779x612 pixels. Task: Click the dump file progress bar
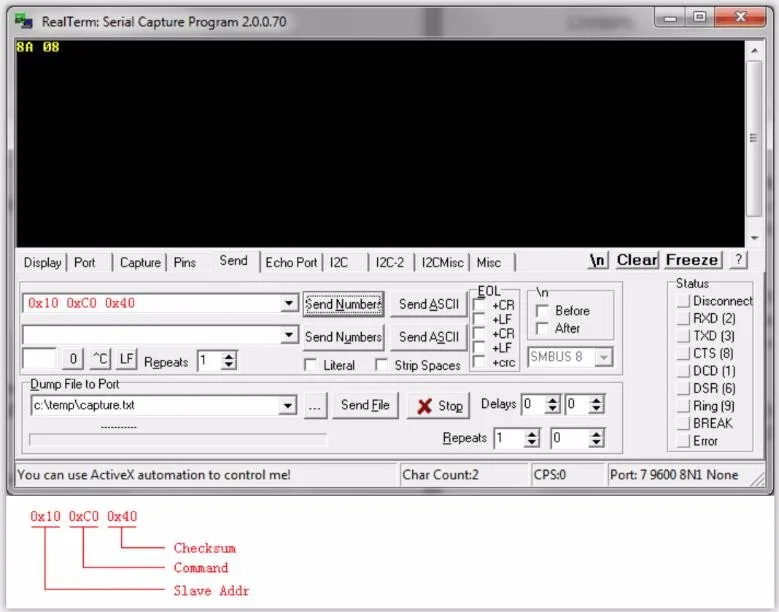pos(178,440)
